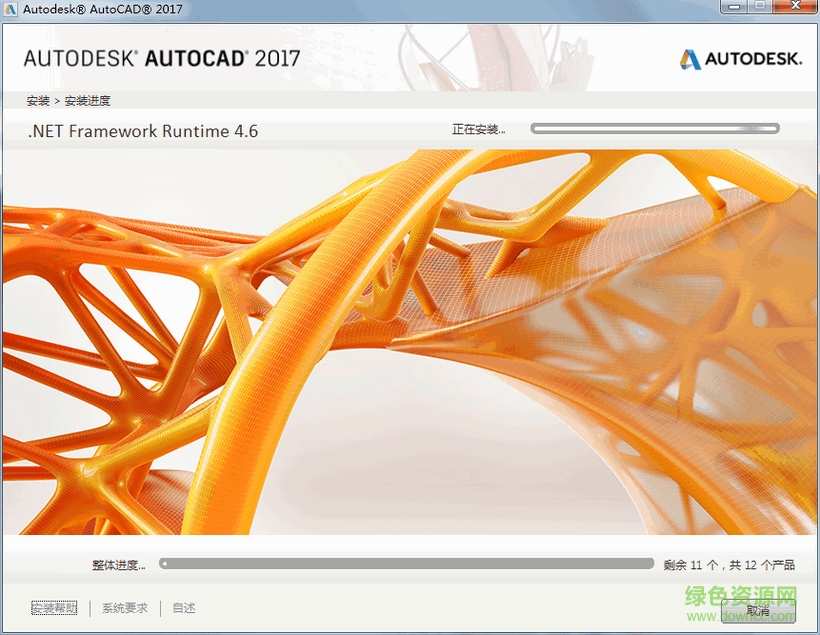Open the 自述 readme link
Image resolution: width=820 pixels, height=635 pixels.
tap(182, 608)
